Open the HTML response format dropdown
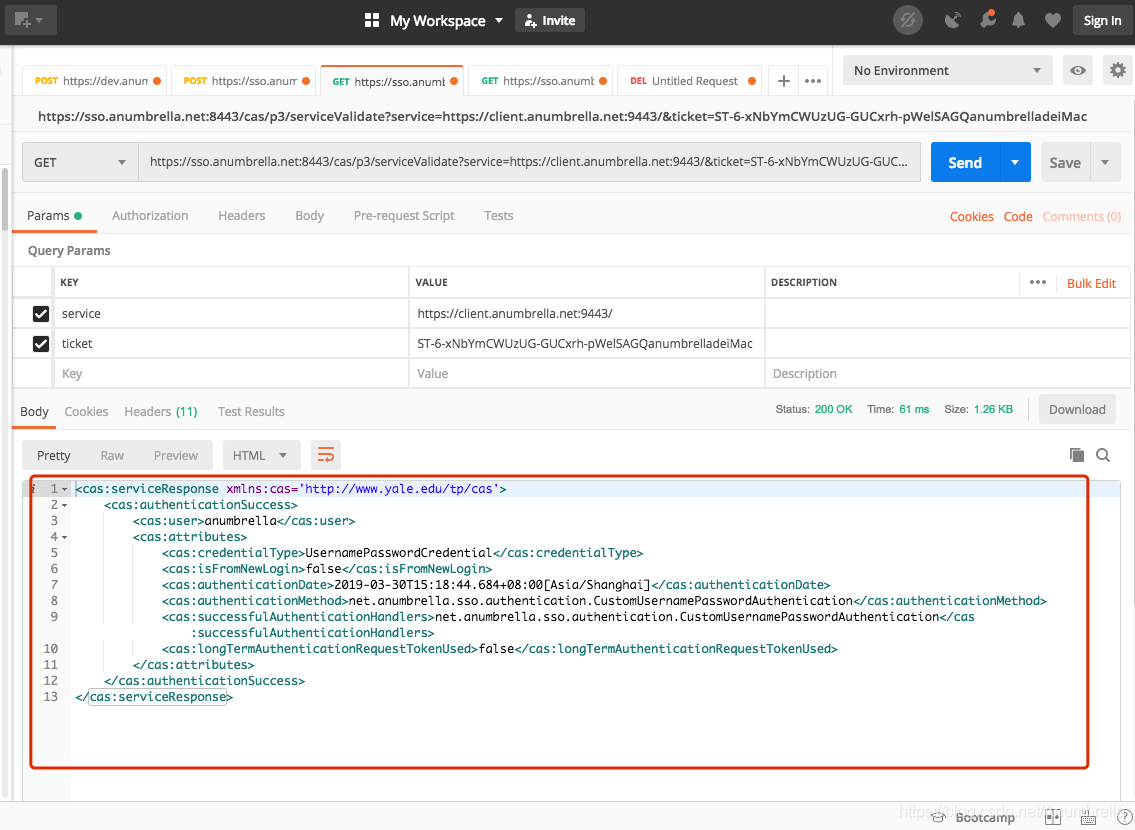Image resolution: width=1135 pixels, height=830 pixels. (x=261, y=455)
